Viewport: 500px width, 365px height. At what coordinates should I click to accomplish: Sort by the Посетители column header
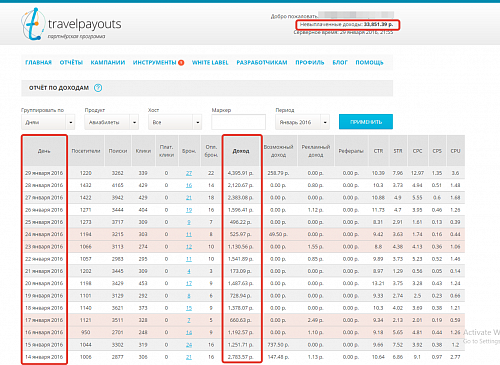click(x=86, y=151)
